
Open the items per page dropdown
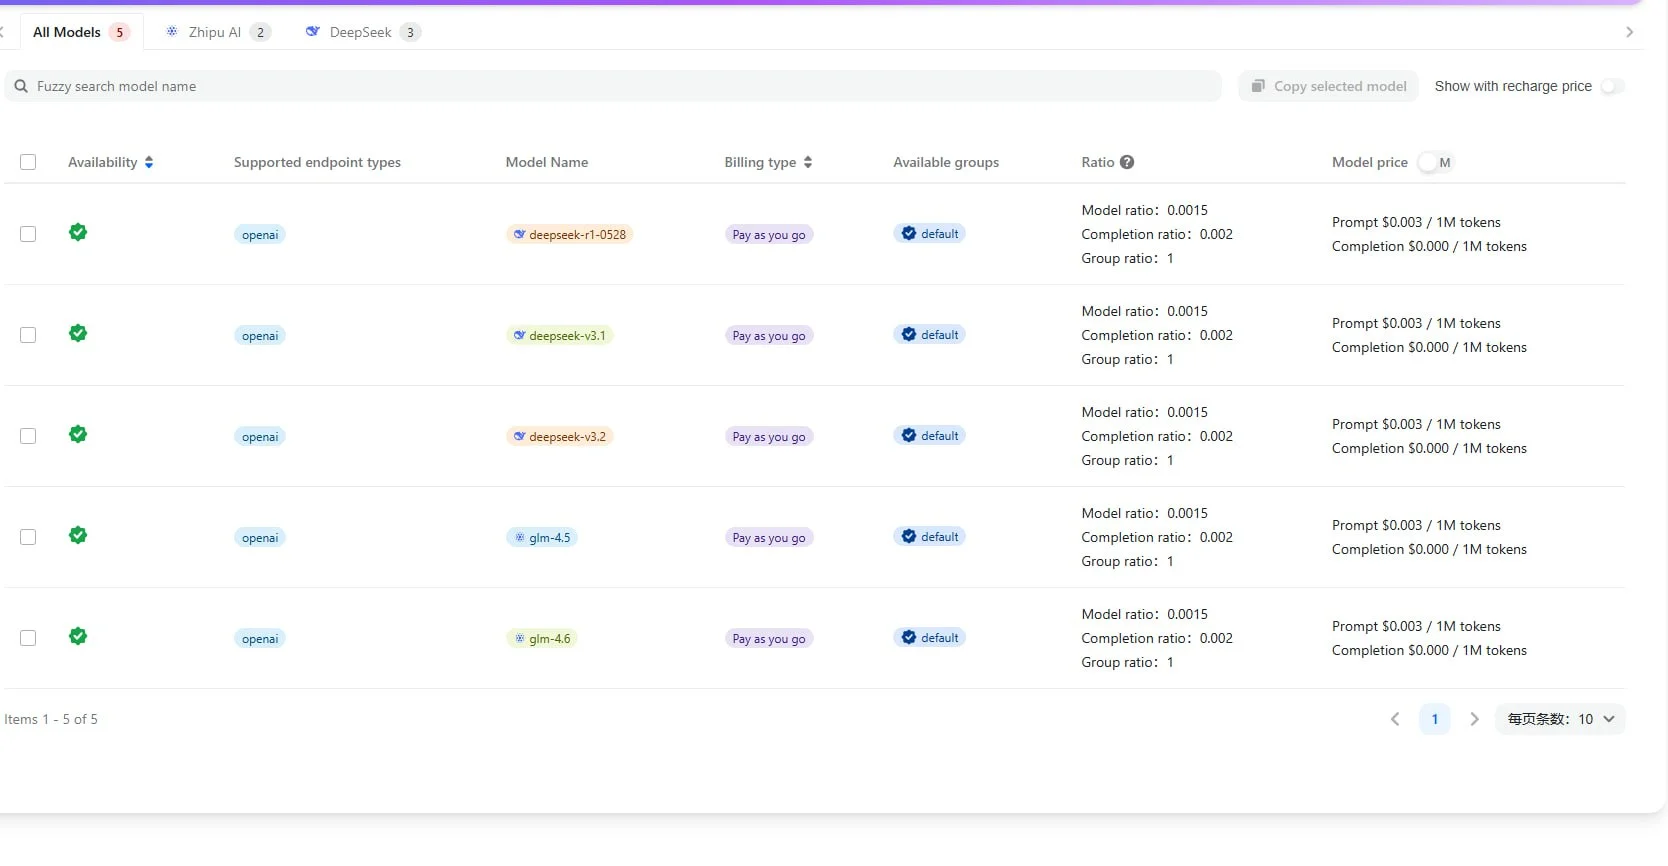(1560, 719)
